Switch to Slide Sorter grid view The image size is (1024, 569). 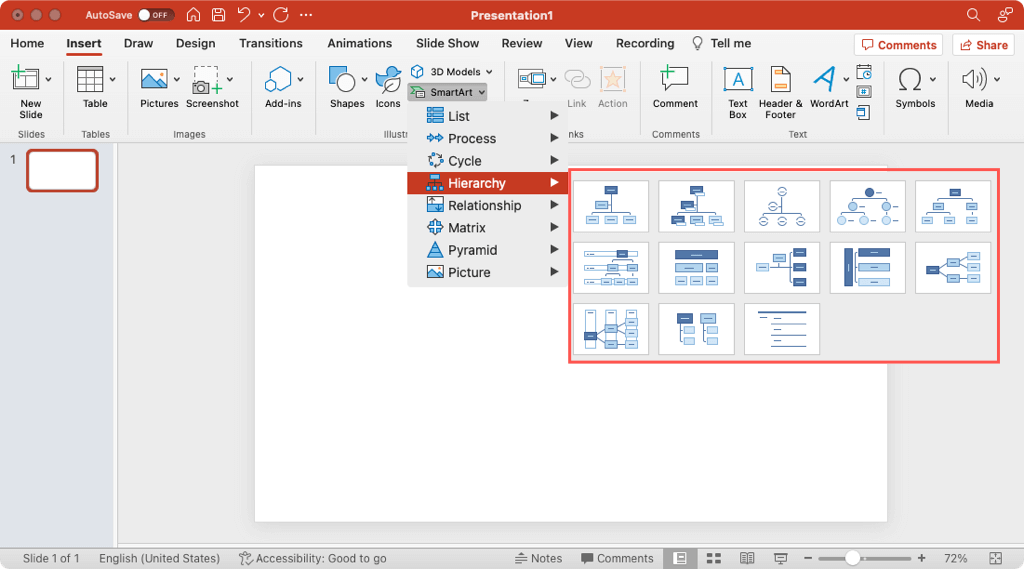(x=714, y=558)
